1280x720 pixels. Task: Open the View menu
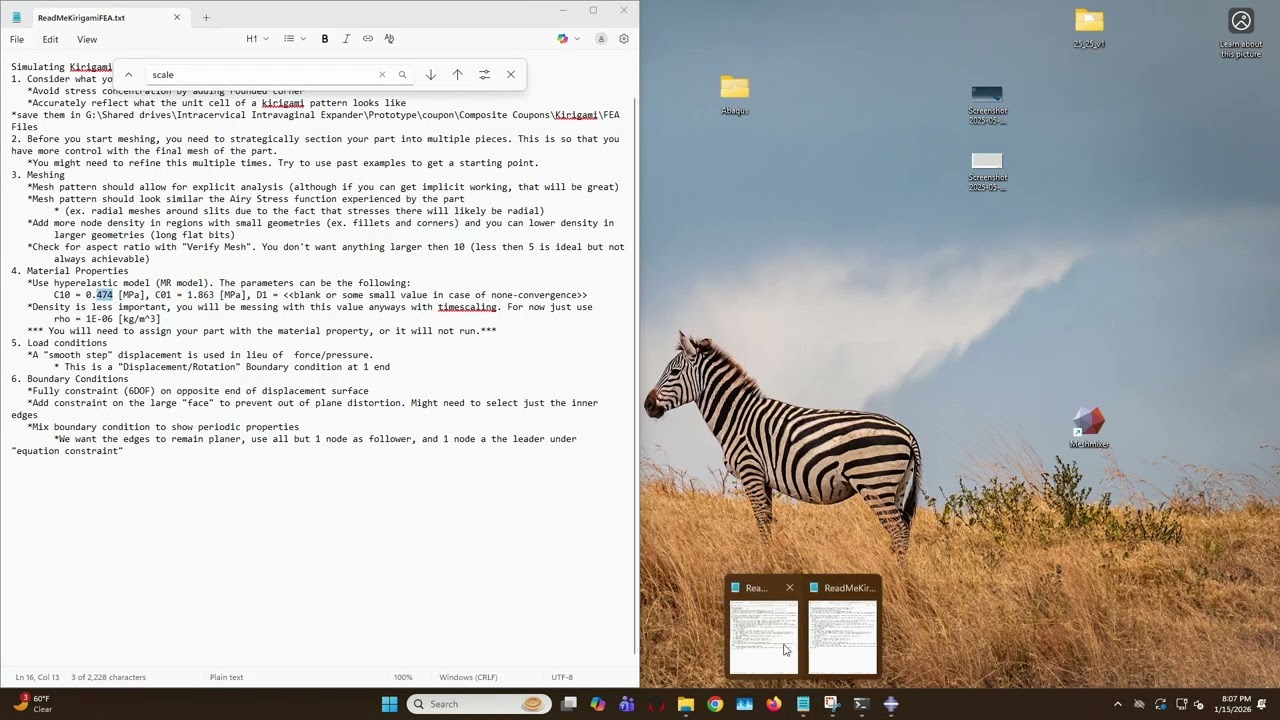click(87, 39)
